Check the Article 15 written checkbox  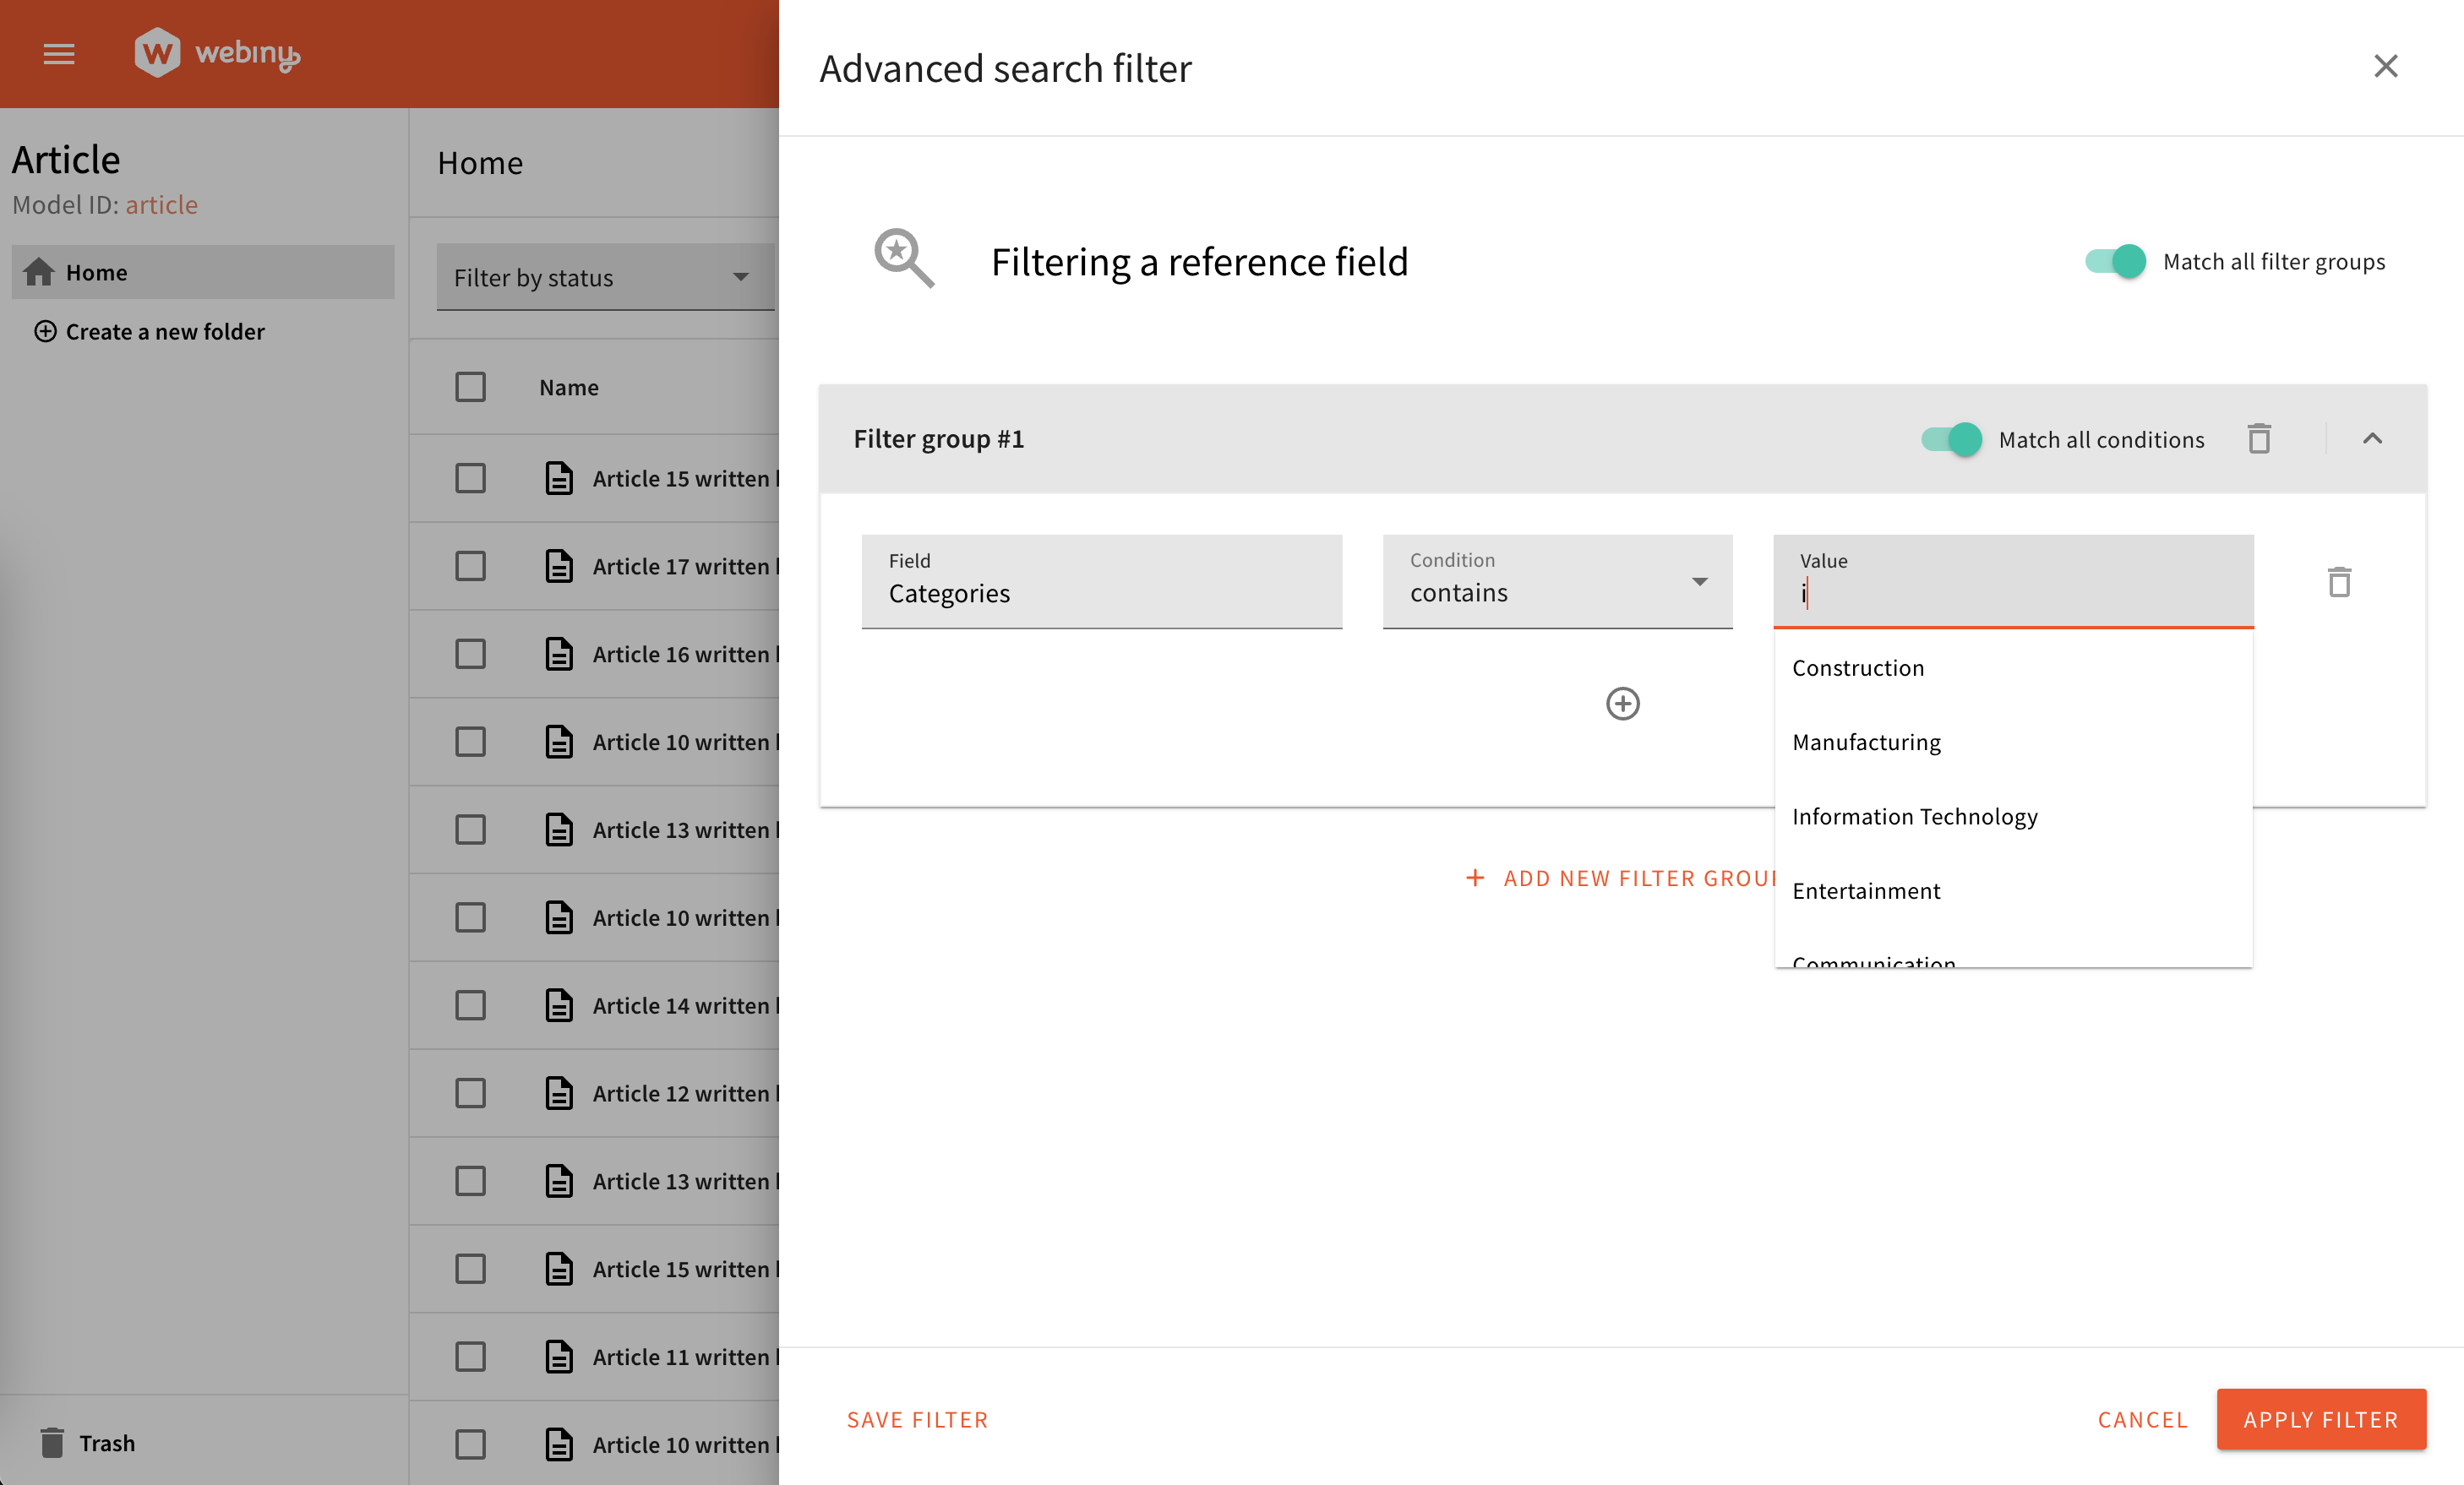470,475
